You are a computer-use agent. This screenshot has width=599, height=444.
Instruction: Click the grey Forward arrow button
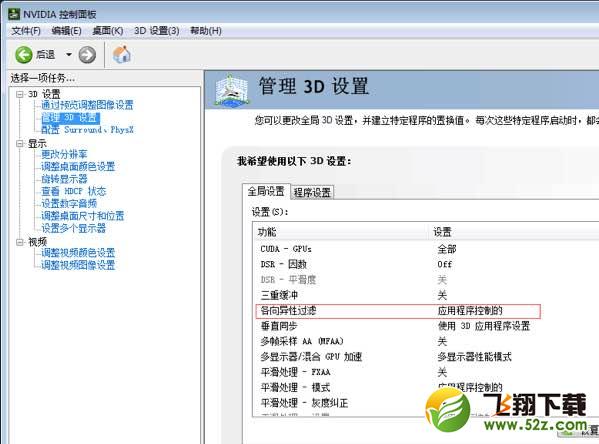pos(87,55)
